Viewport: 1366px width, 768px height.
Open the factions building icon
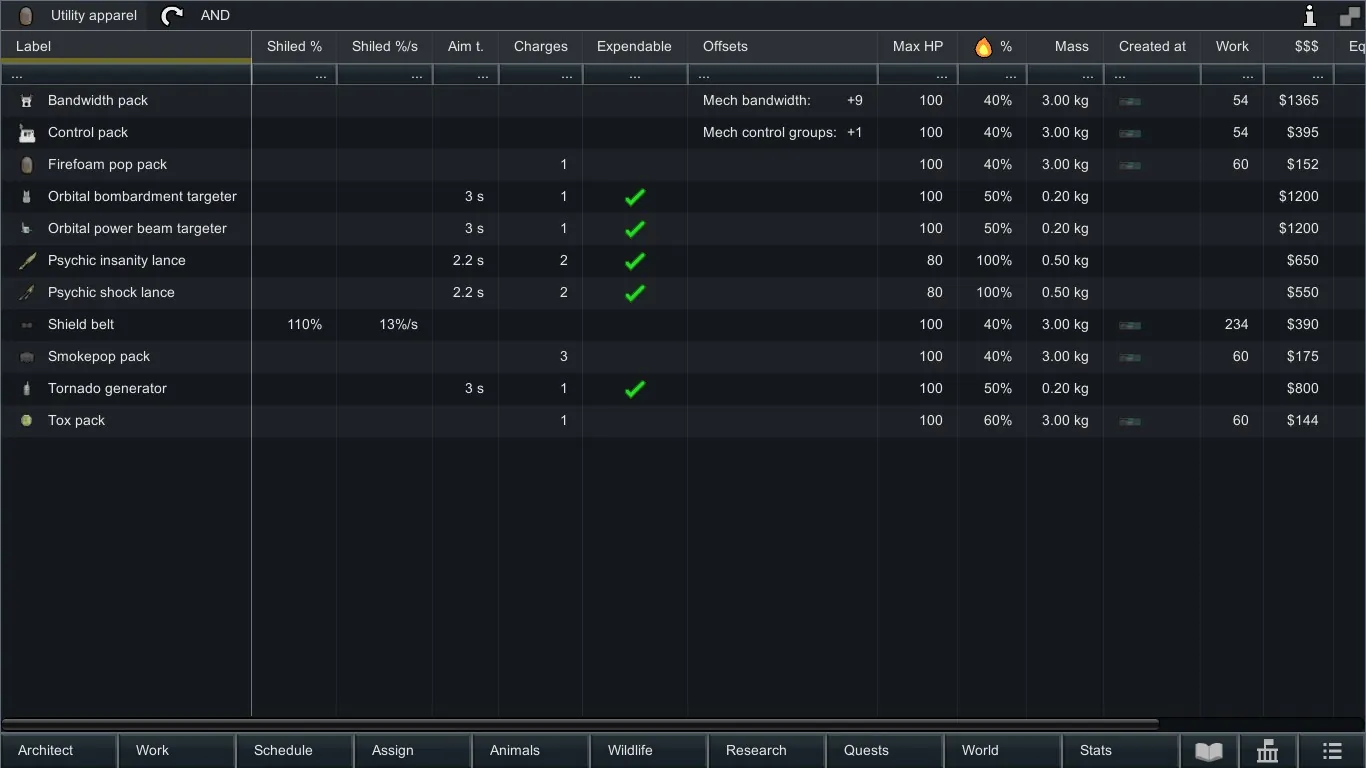pyautogui.click(x=1267, y=751)
